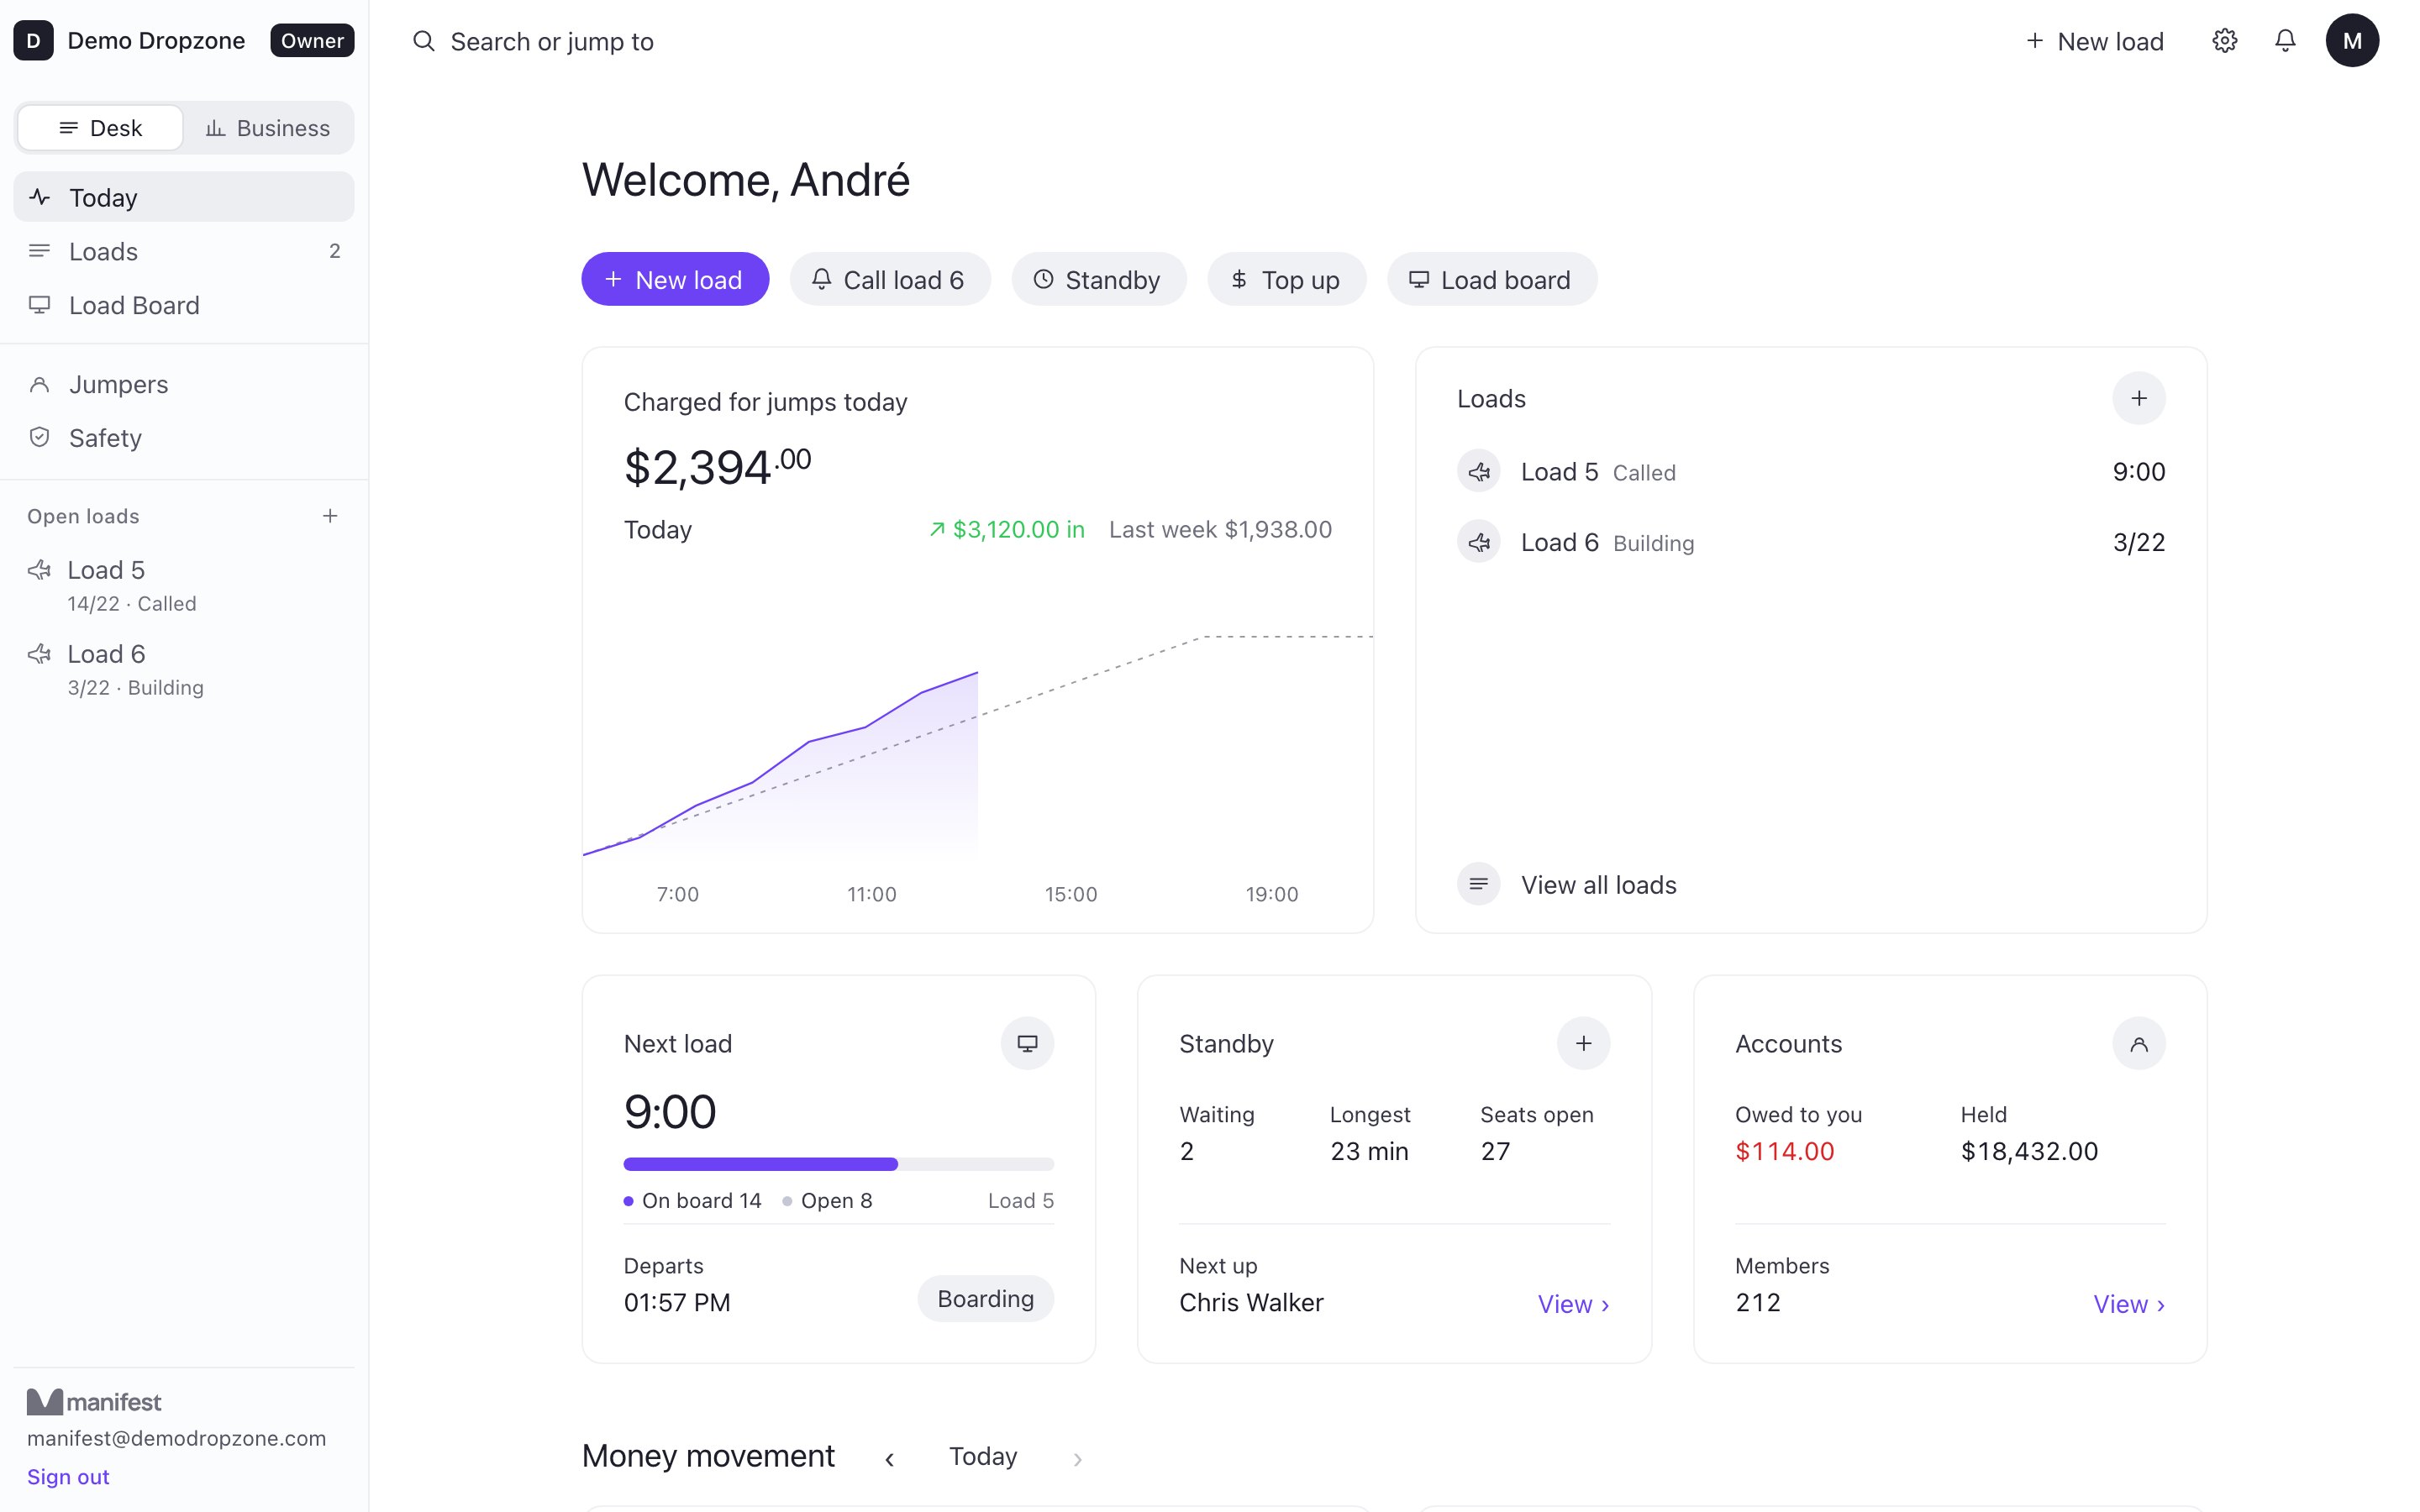The height and width of the screenshot is (1512, 2420).
Task: Open the M user avatar menu
Action: pyautogui.click(x=2352, y=41)
